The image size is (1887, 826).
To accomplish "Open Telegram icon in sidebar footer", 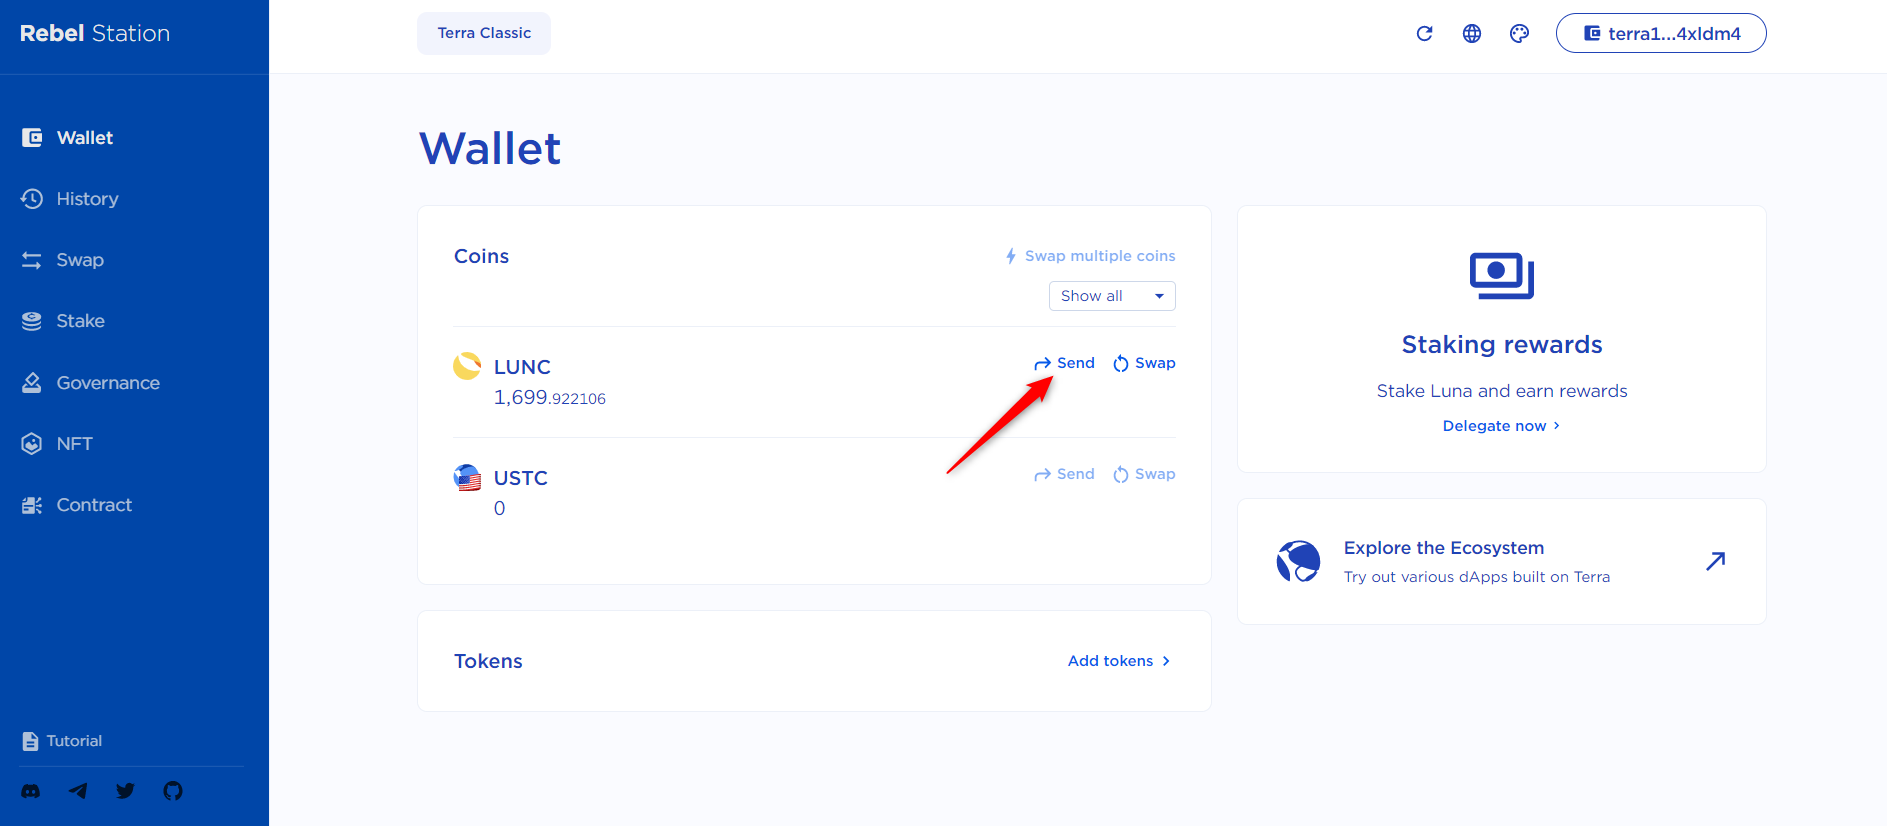I will coord(78,791).
